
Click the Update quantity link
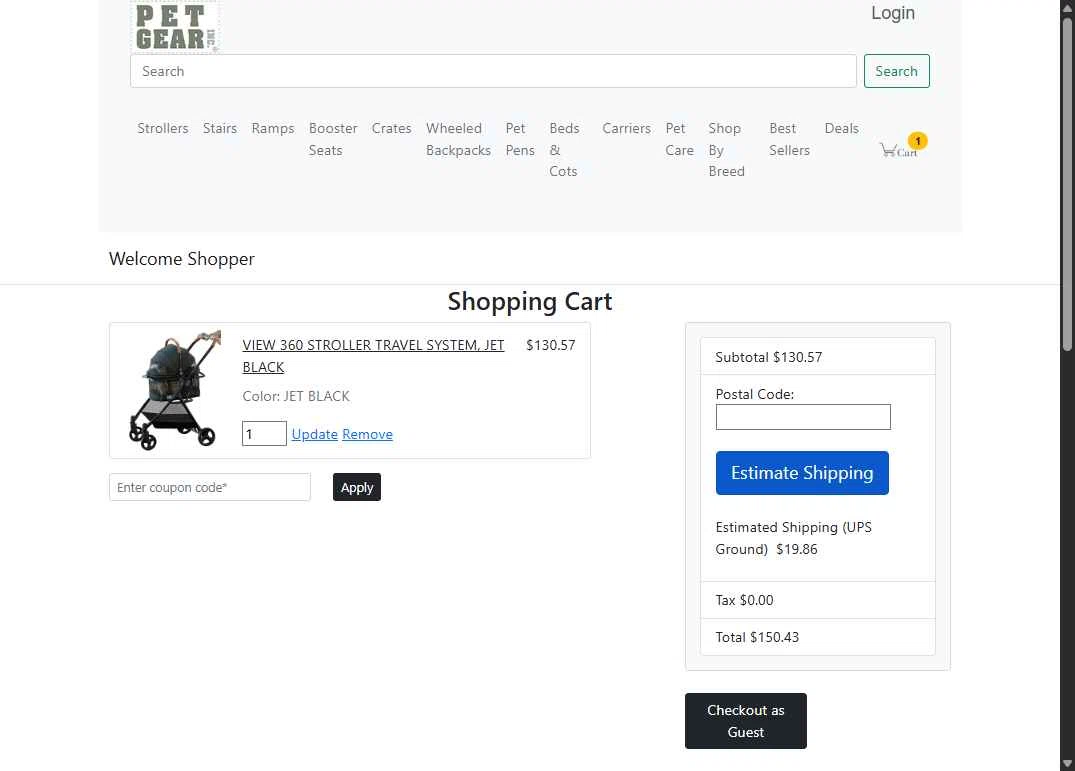pyautogui.click(x=314, y=435)
